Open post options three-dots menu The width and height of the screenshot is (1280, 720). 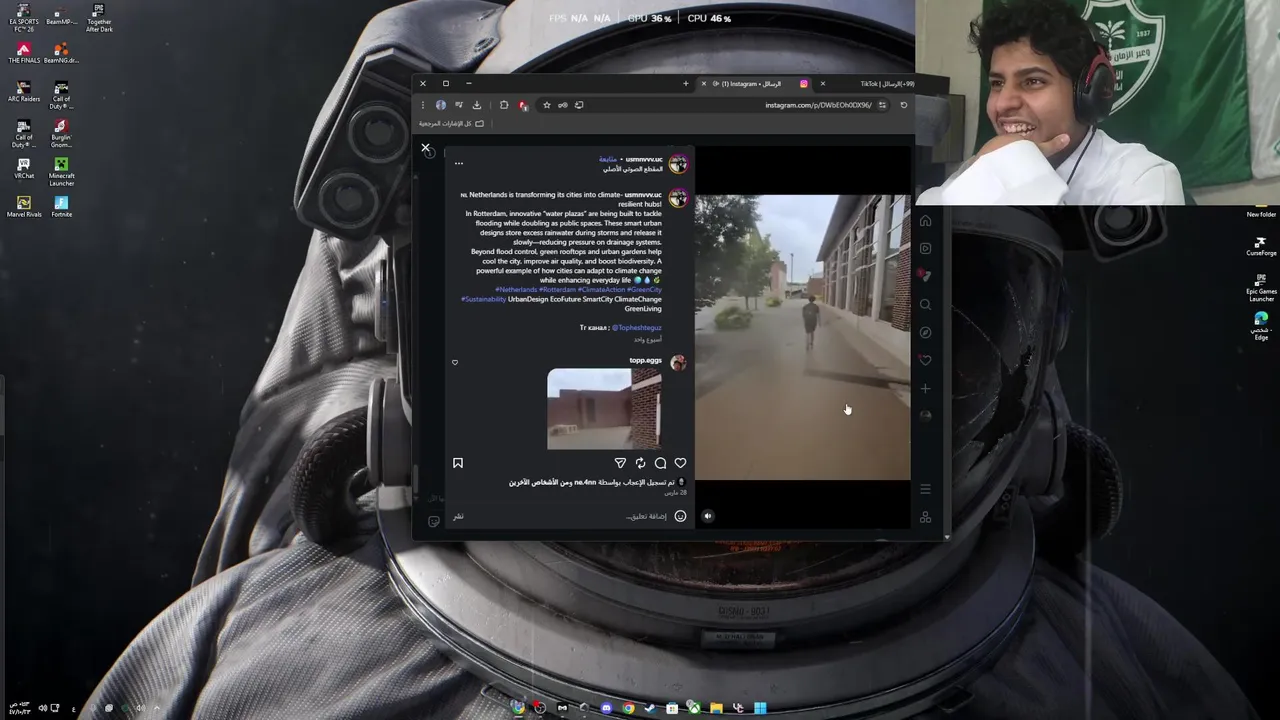pos(459,163)
